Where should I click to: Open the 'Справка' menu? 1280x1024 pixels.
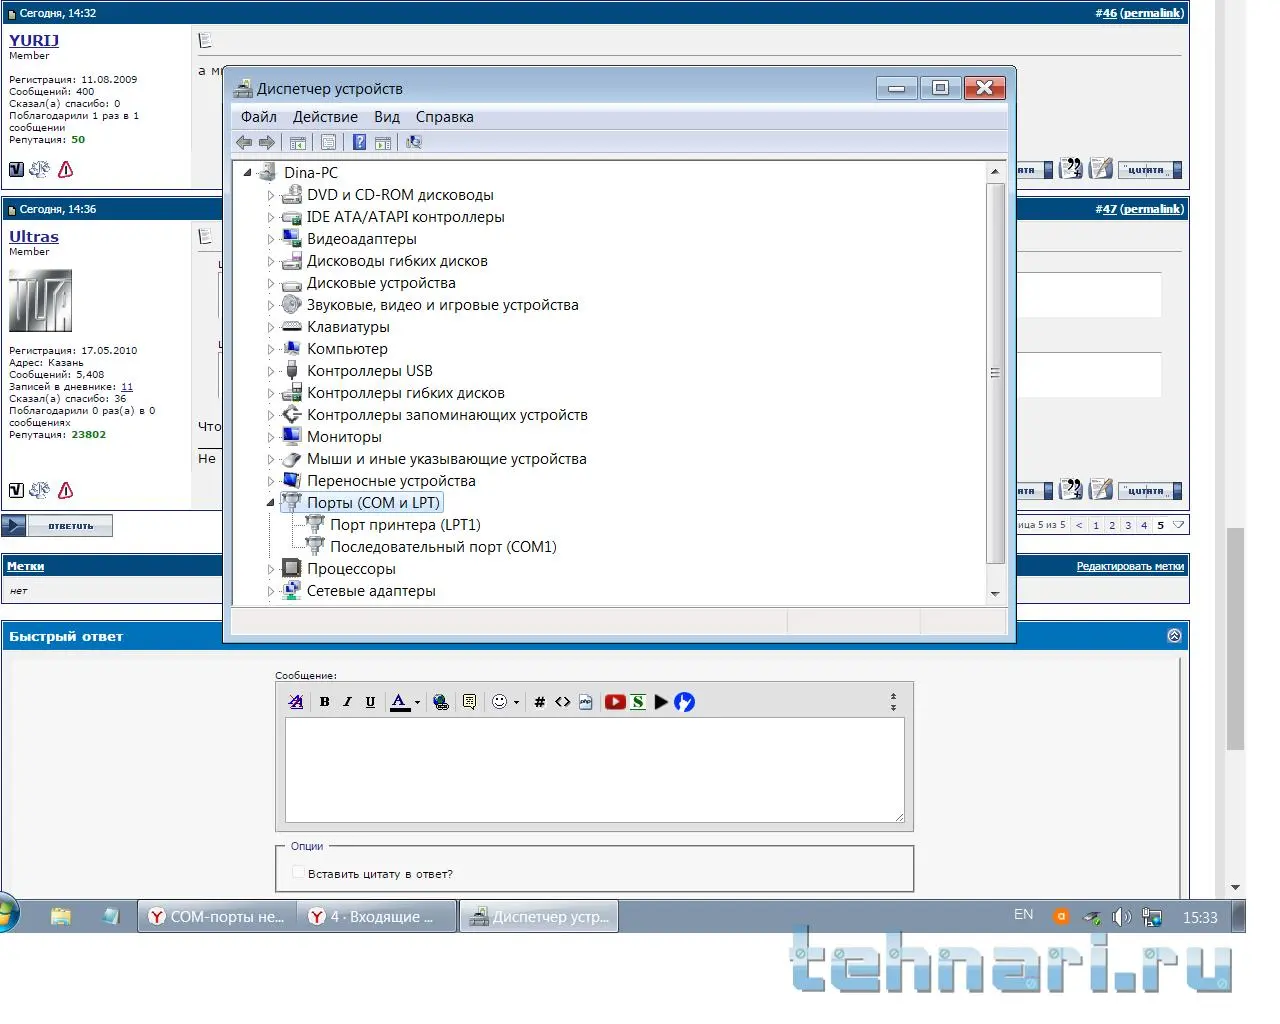[445, 117]
